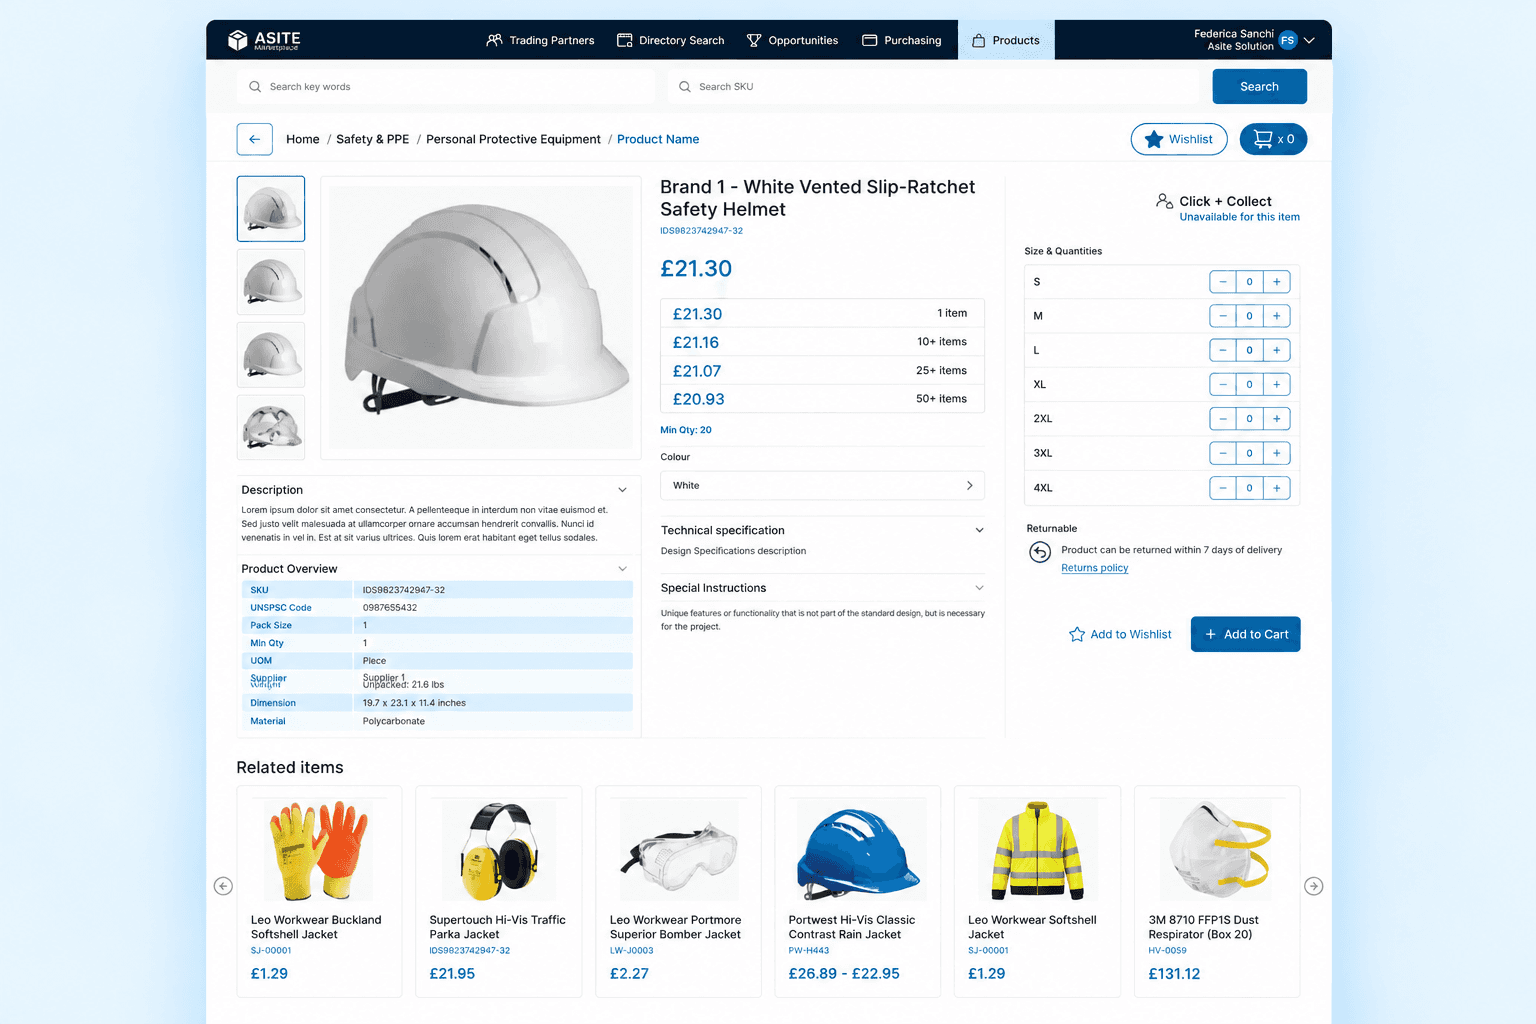Open the 3M 8710 FFP1S Dust Respirator card
Screen dimensions: 1536x1024
point(1217,891)
